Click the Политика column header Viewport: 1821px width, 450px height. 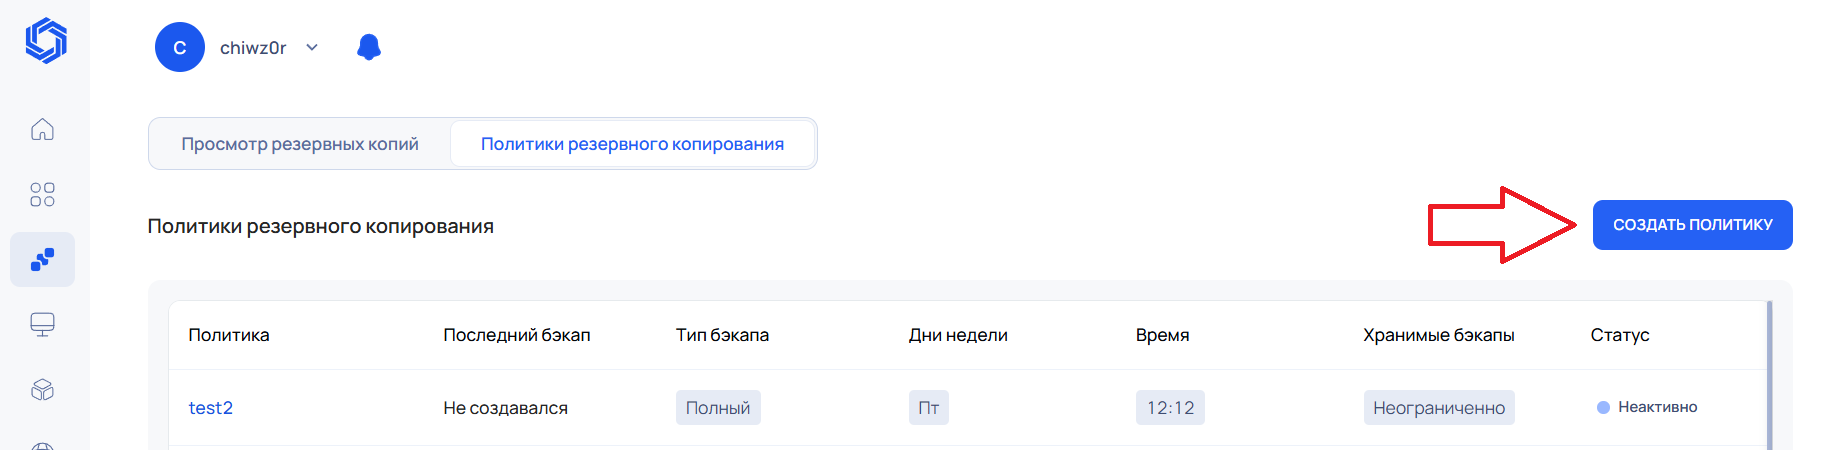tap(229, 335)
